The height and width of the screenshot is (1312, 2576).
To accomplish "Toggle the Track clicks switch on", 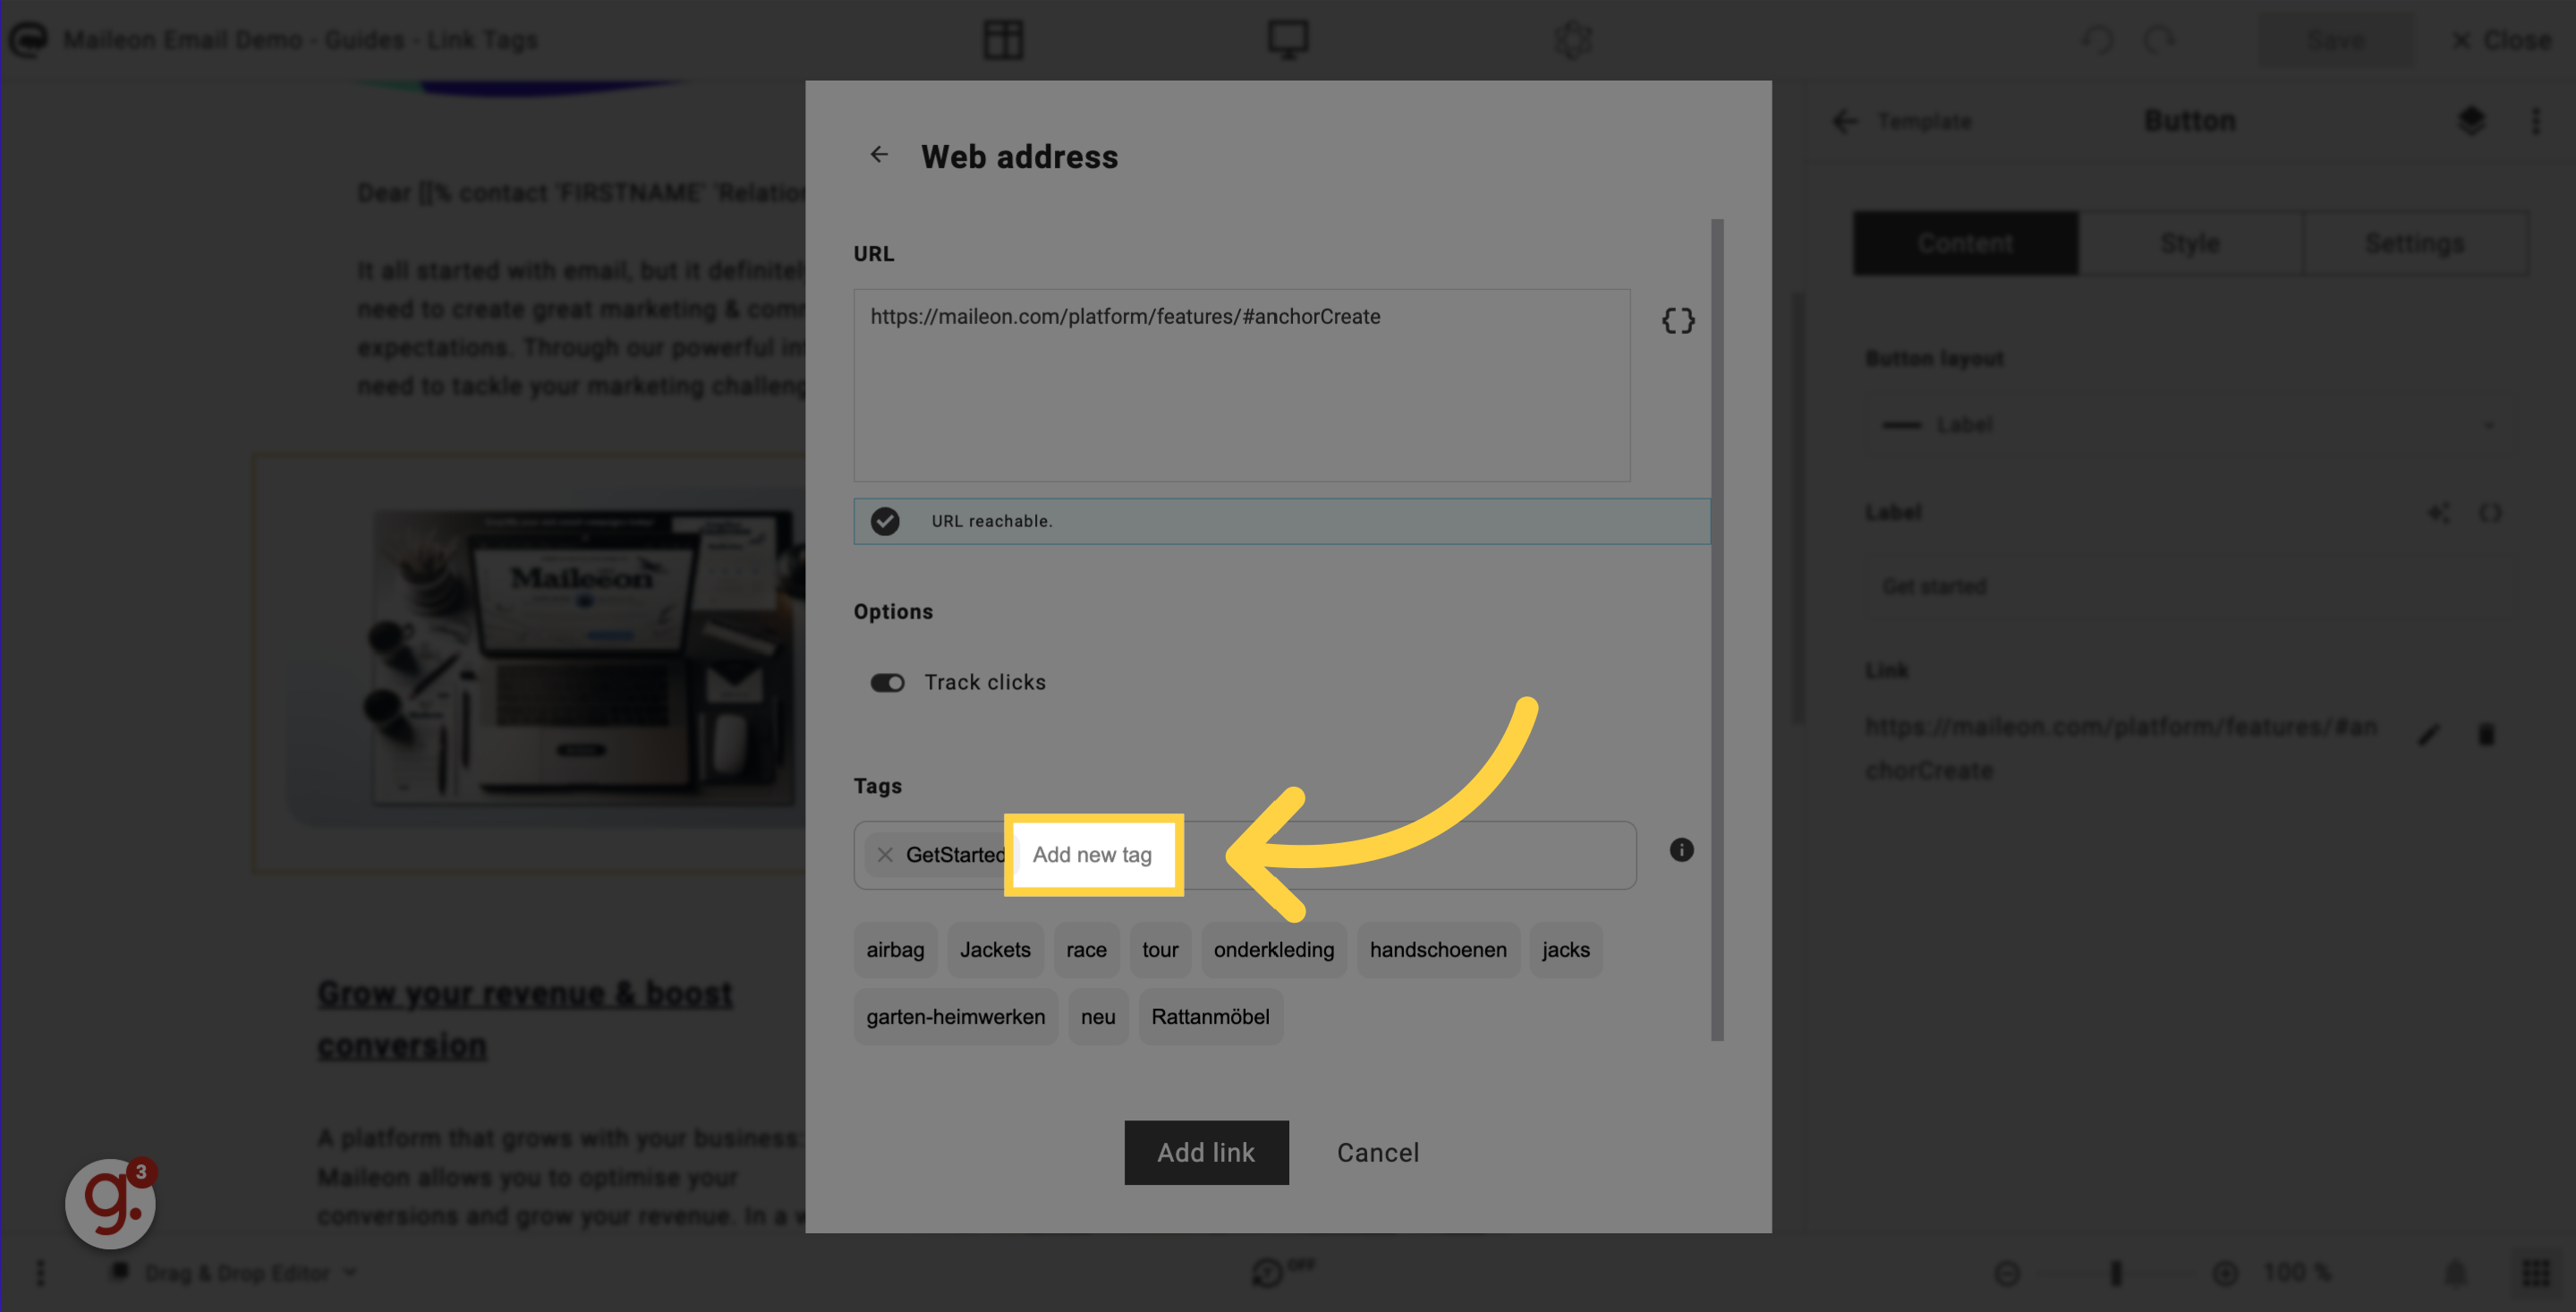I will click(x=887, y=683).
